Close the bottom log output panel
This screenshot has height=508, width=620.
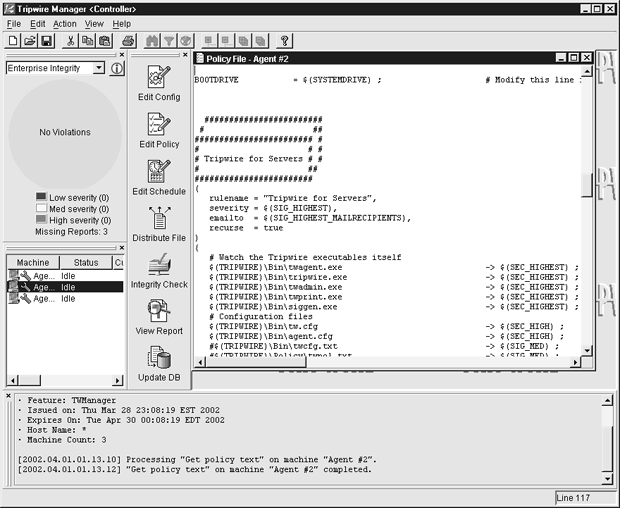click(8, 395)
